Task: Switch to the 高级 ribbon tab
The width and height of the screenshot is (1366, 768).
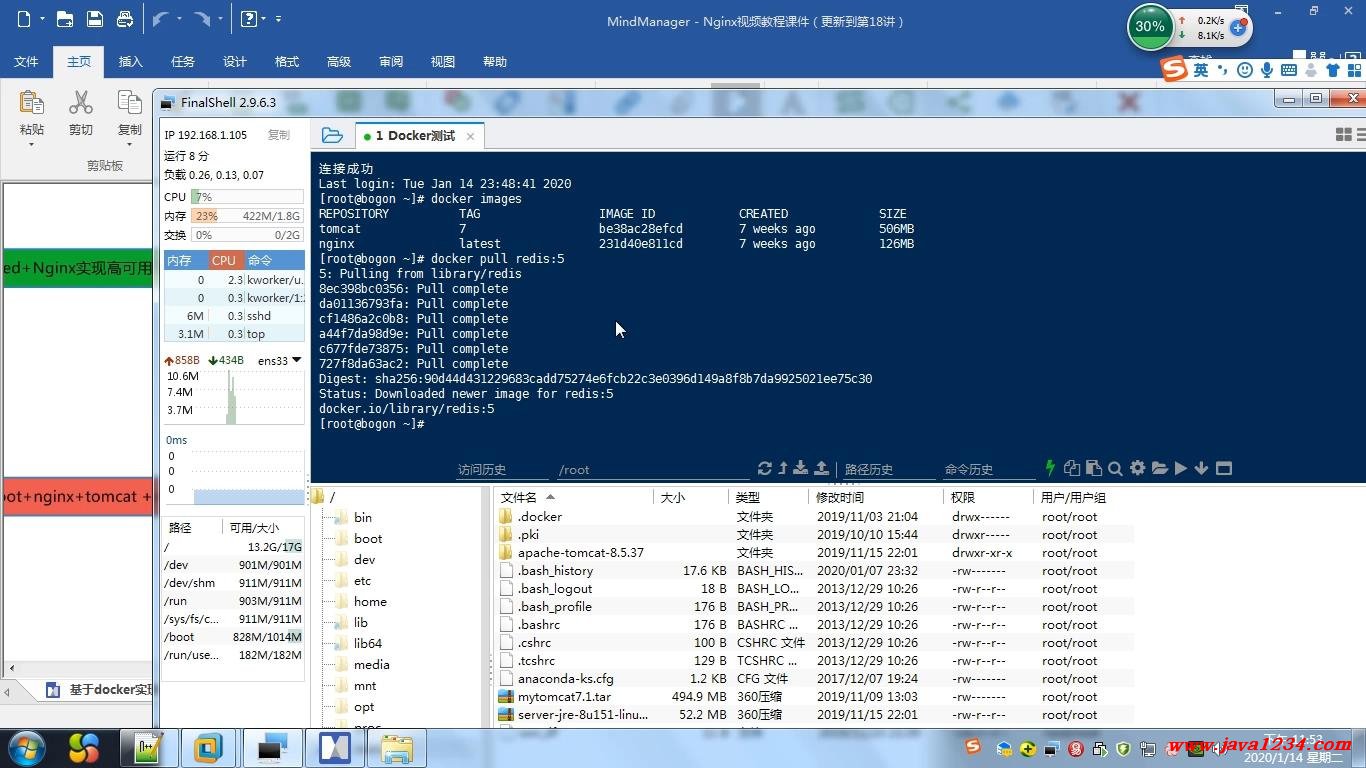Action: [x=339, y=61]
